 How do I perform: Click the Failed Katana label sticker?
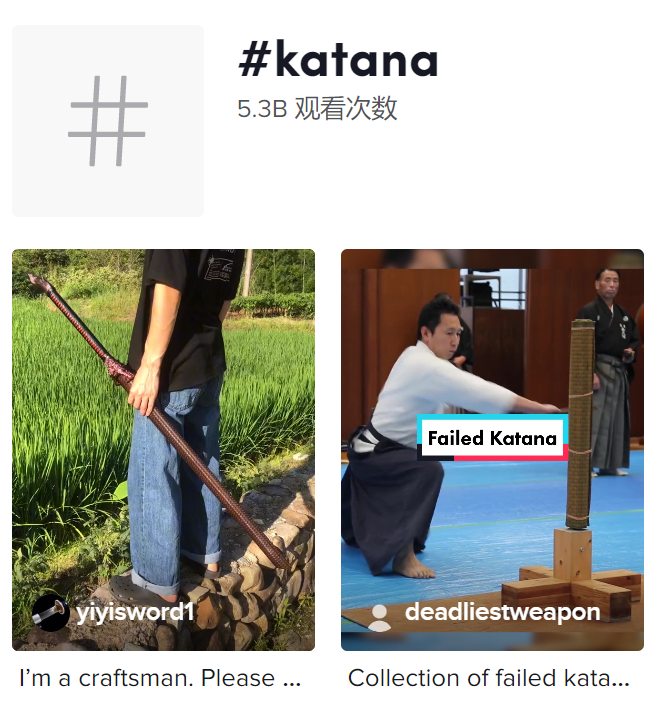[493, 438]
